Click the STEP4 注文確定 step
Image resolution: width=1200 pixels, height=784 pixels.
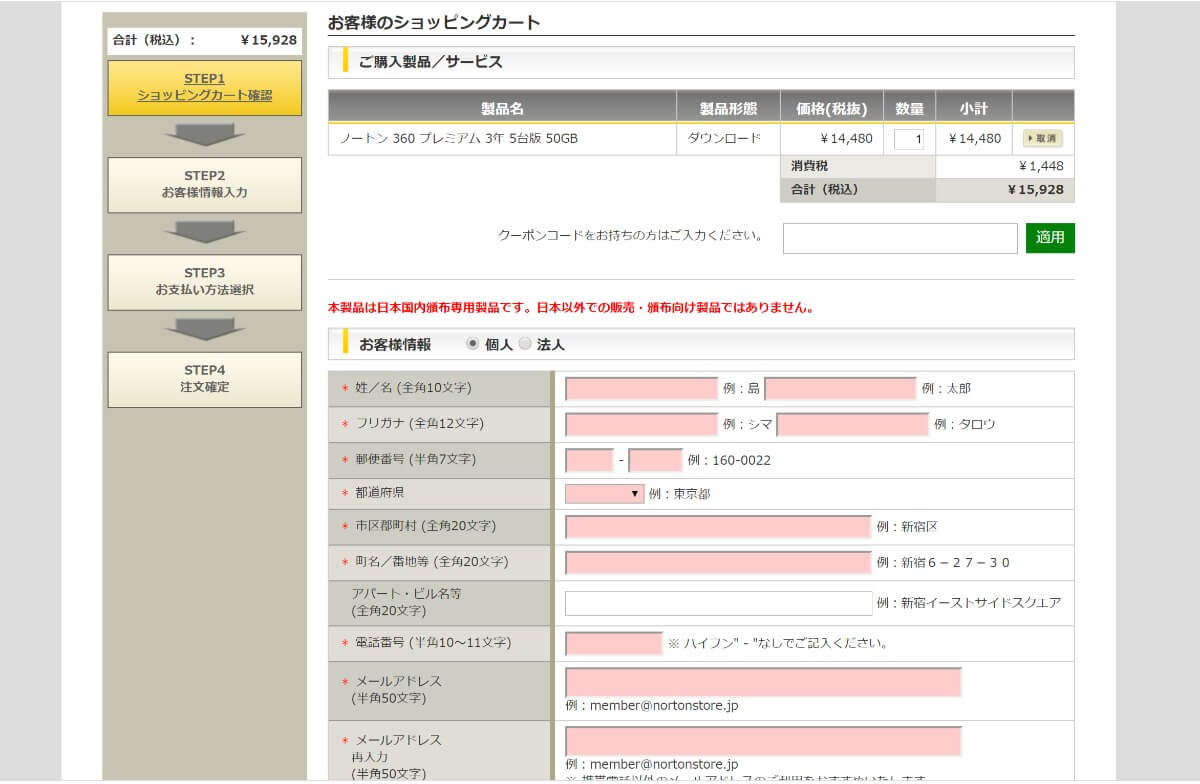coord(205,379)
